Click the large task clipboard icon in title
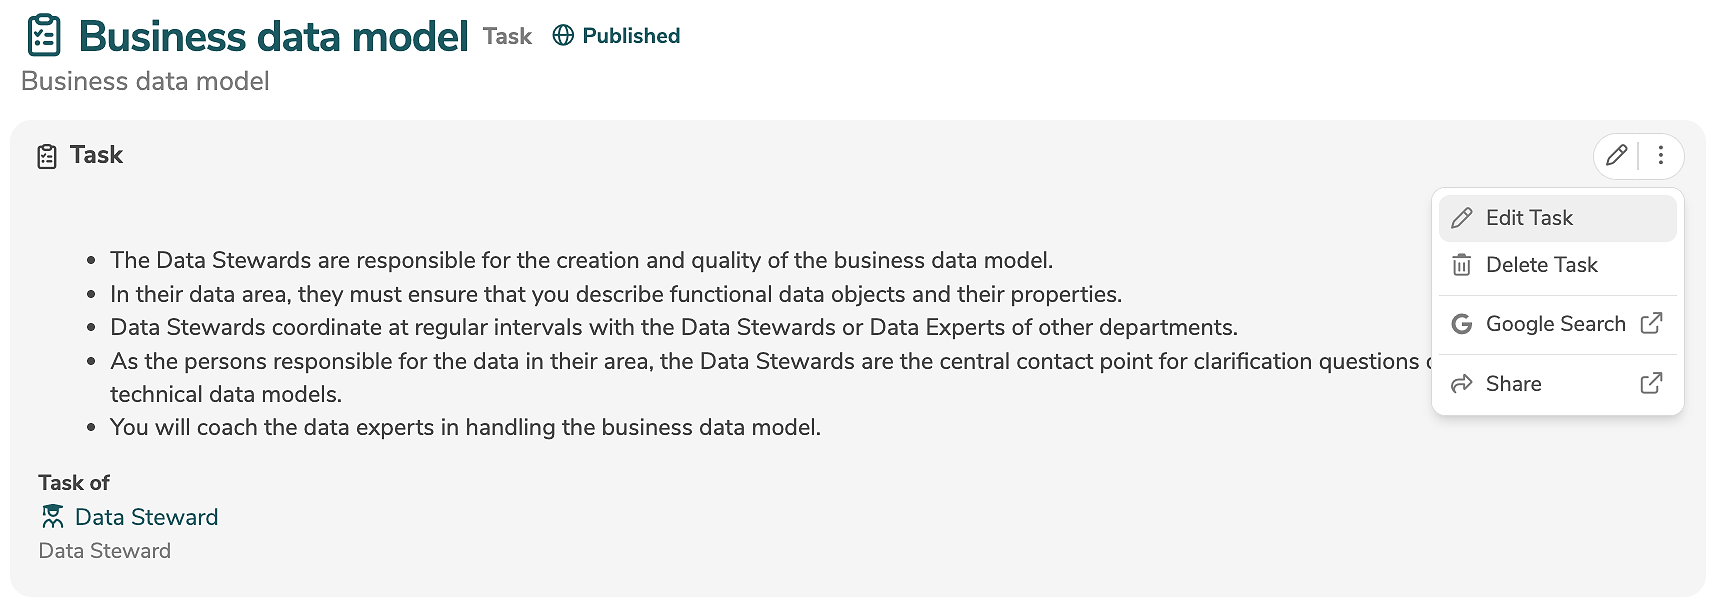The image size is (1718, 608). (44, 36)
